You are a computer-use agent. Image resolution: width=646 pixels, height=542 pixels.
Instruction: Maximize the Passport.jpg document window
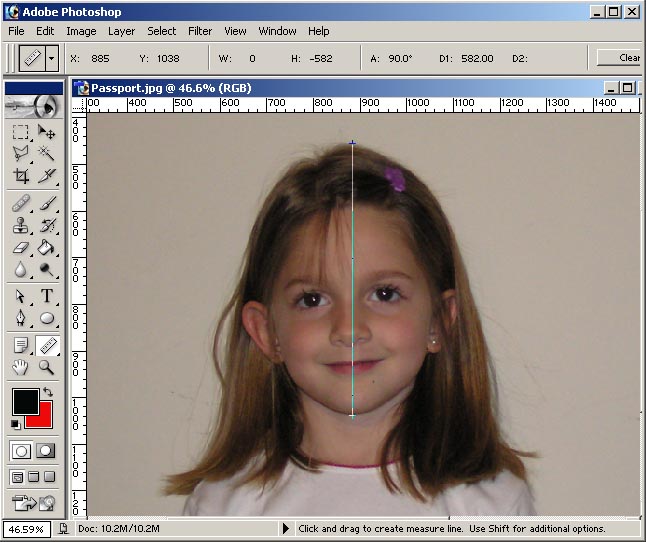[627, 88]
